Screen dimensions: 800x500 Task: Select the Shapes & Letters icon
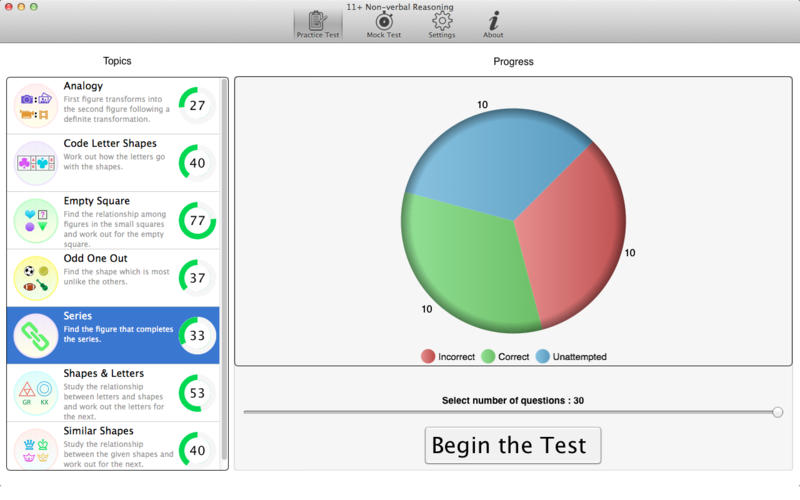pyautogui.click(x=35, y=393)
